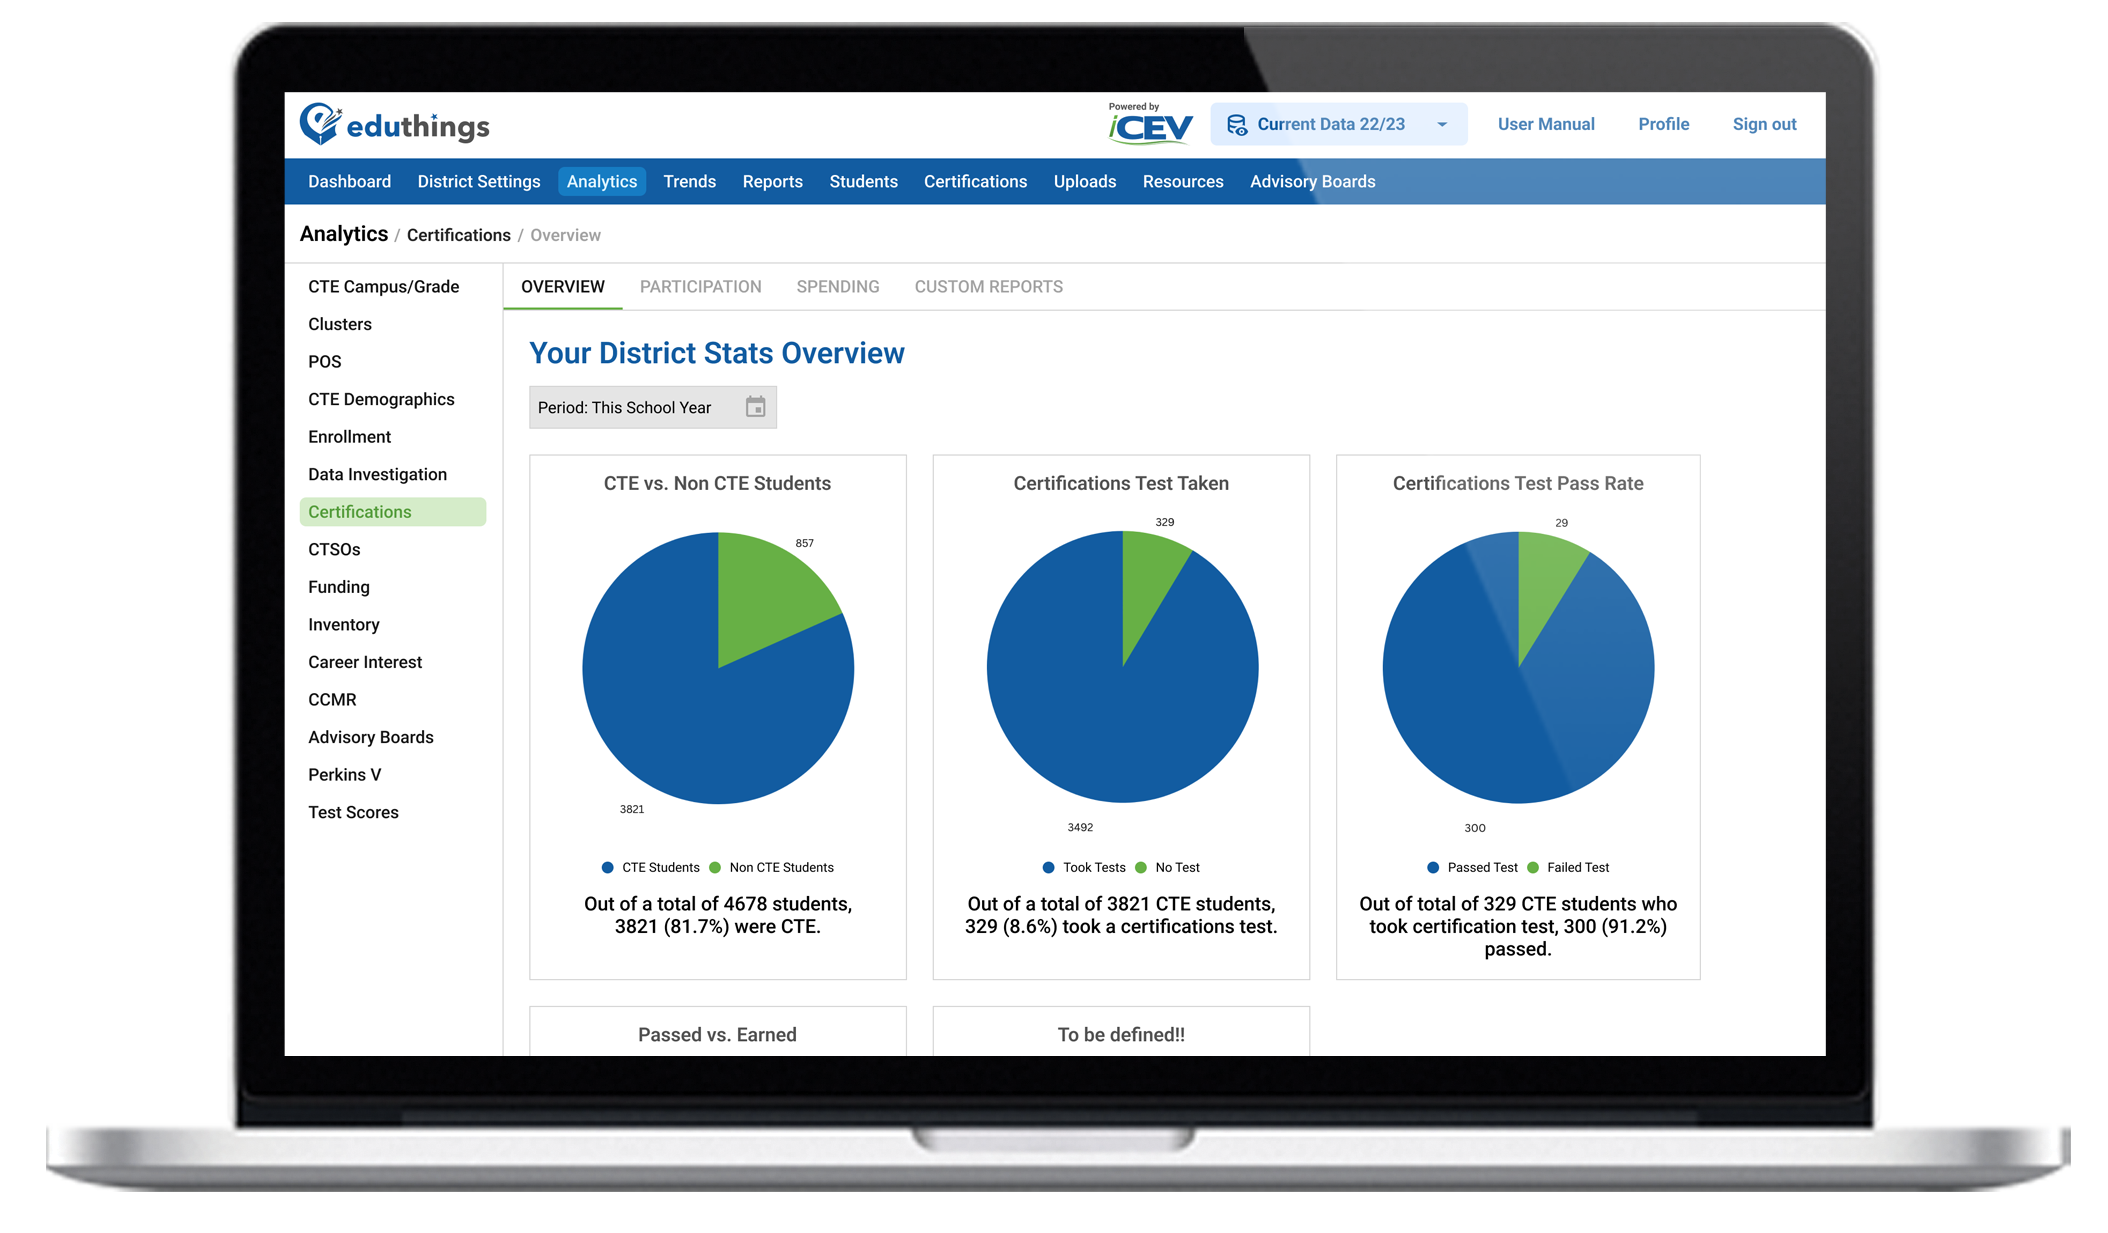2108x1233 pixels.
Task: Click the Advisory Boards navigation item
Action: point(1312,182)
